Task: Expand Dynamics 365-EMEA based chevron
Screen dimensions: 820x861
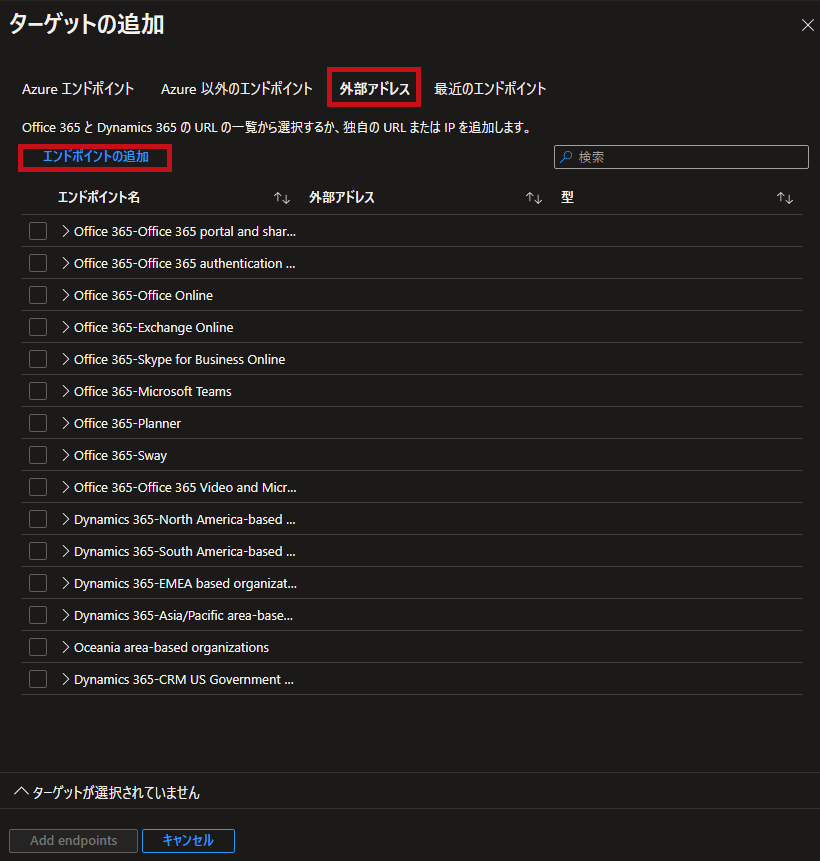Action: pos(65,583)
